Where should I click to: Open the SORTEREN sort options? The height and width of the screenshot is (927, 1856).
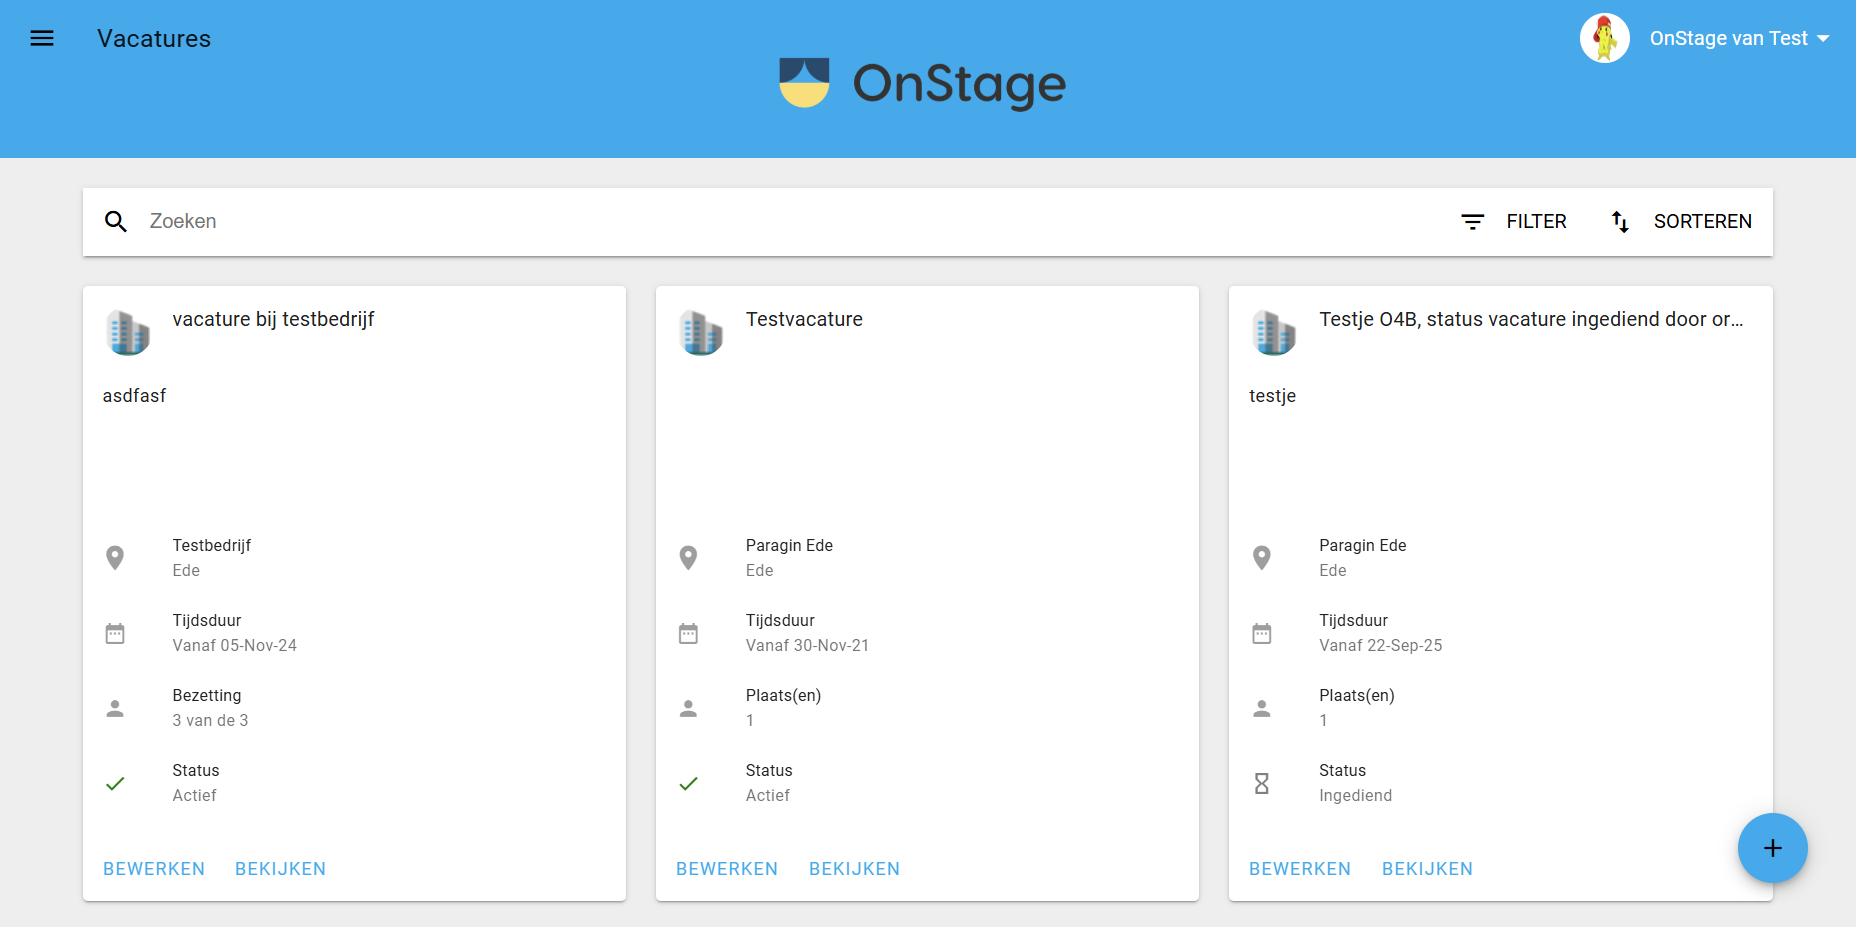pyautogui.click(x=1681, y=222)
